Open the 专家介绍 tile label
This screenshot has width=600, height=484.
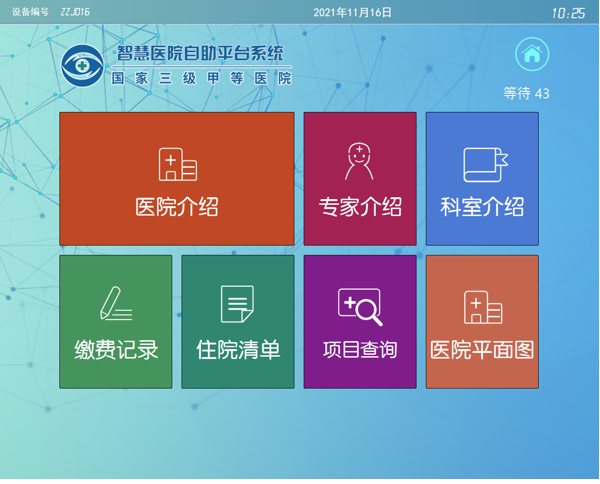[x=360, y=207]
